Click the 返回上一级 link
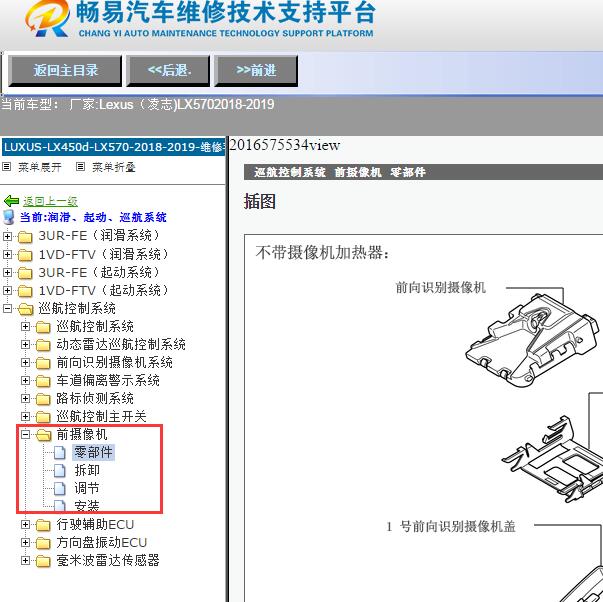This screenshot has height=602, width=603. 50,201
